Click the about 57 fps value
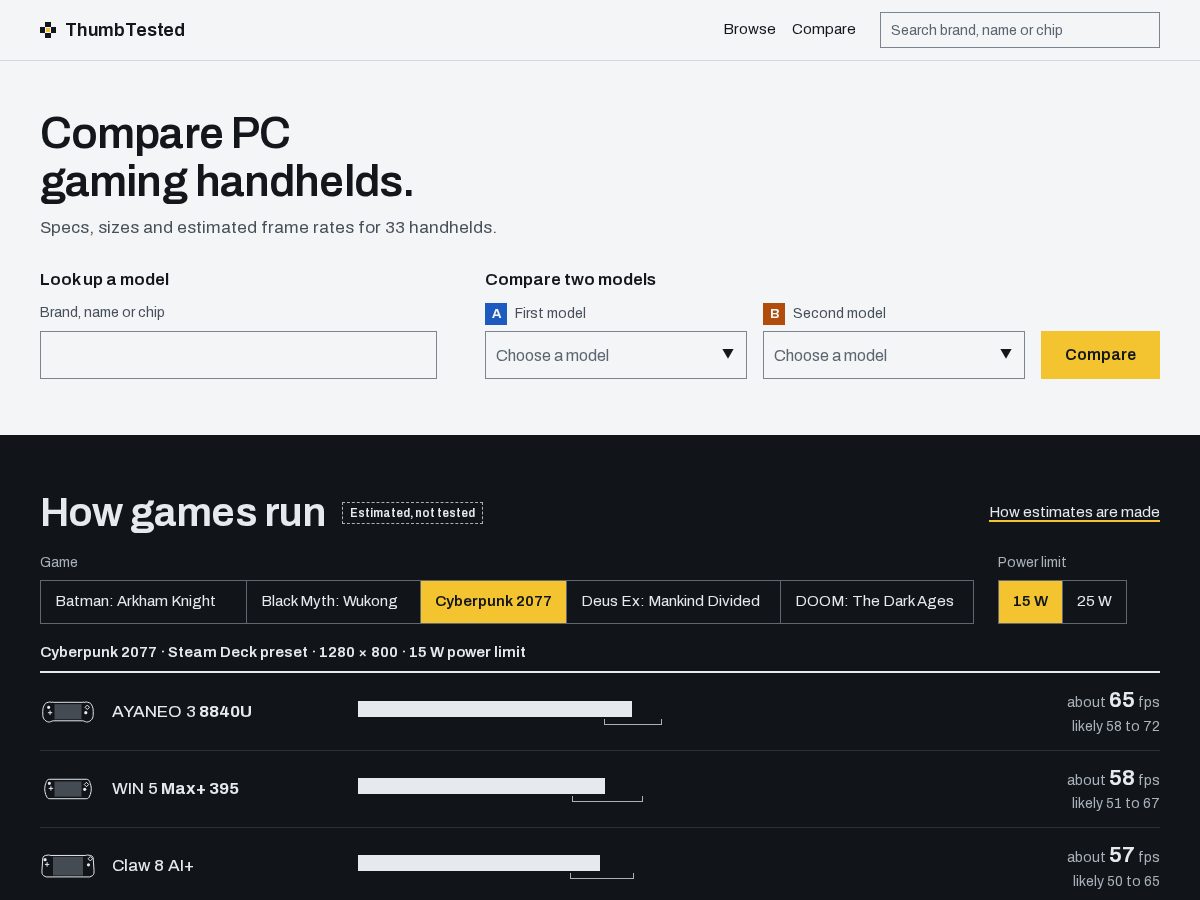The image size is (1200, 900). coord(1113,856)
